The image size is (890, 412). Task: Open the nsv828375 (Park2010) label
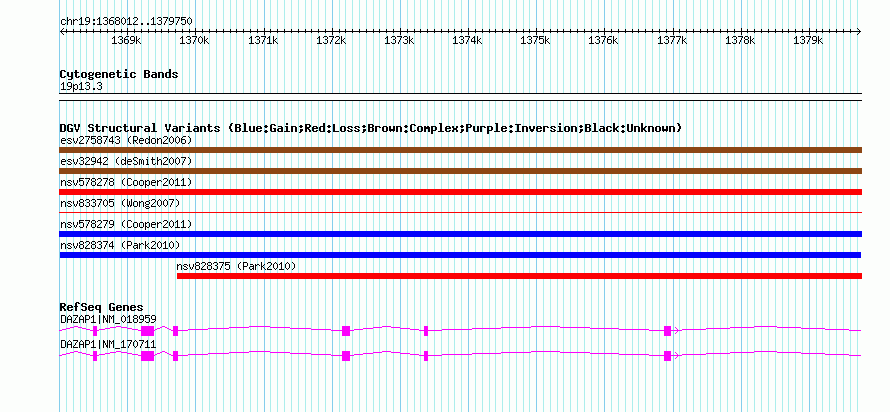(236, 266)
